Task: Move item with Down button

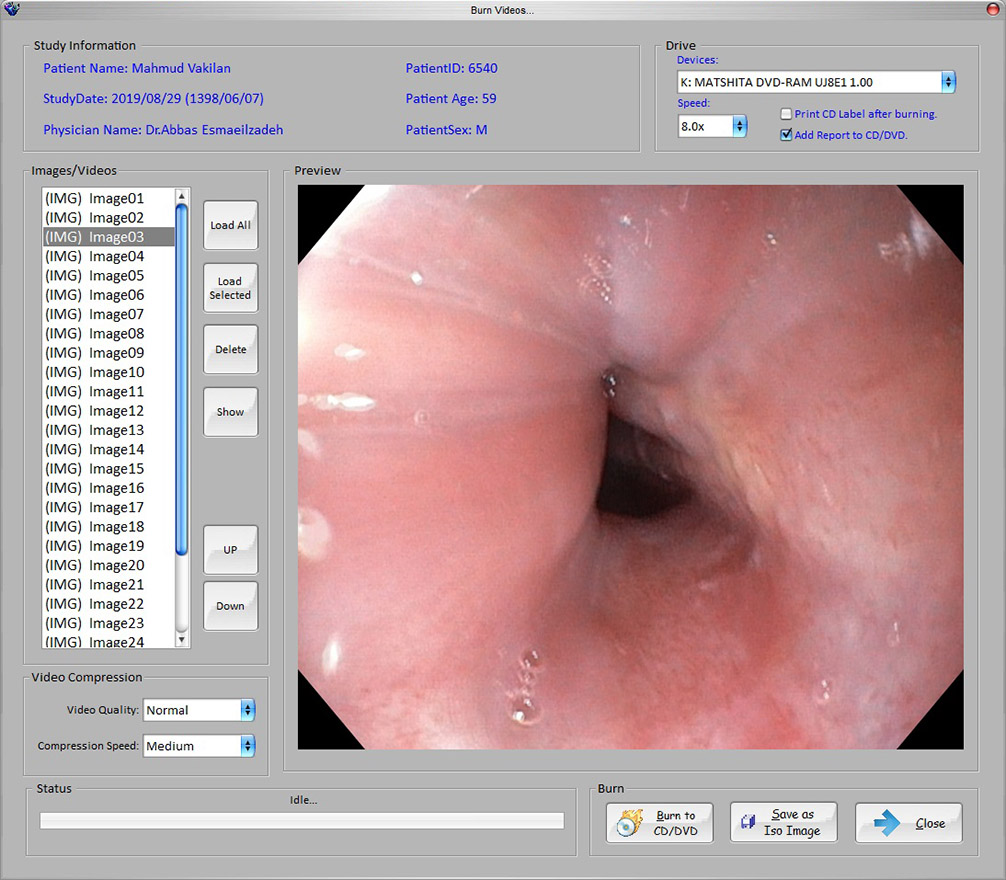Action: pyautogui.click(x=230, y=606)
